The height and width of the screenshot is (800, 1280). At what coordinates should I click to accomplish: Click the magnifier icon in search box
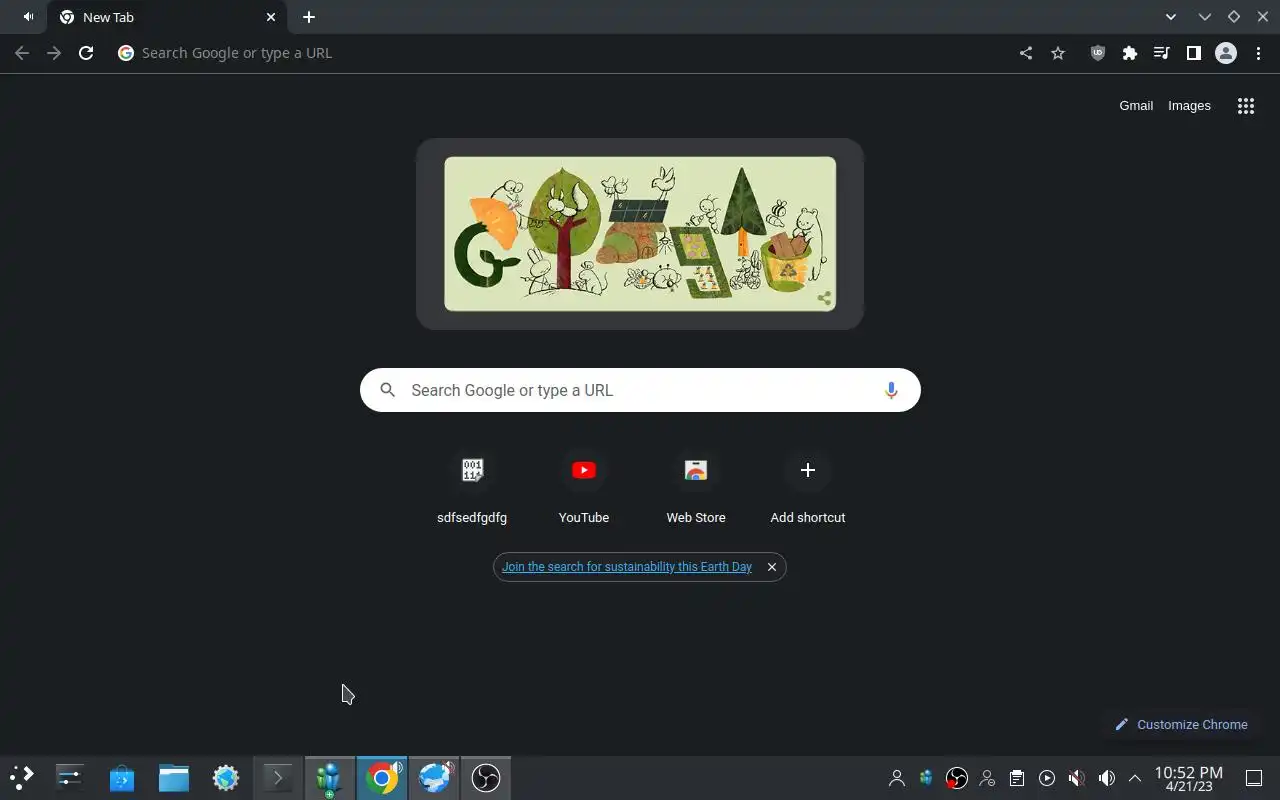click(388, 390)
